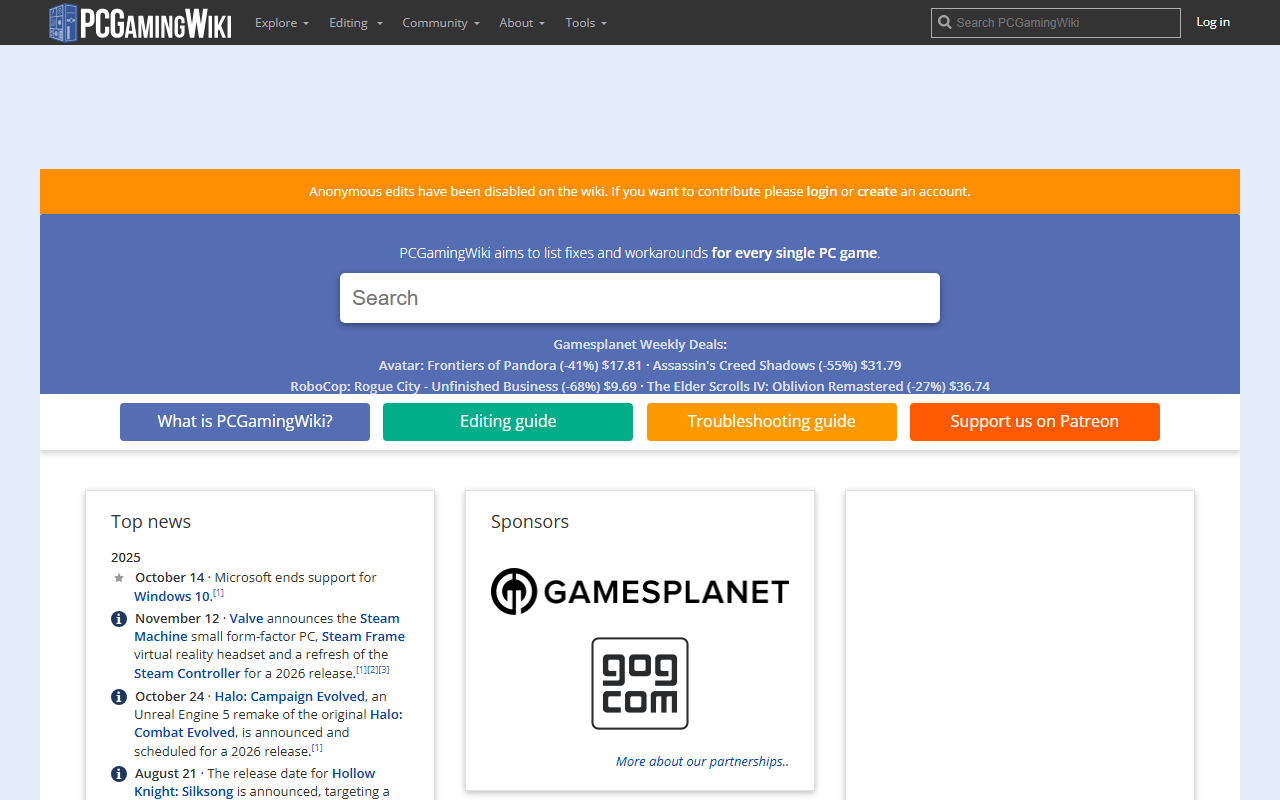Click reference [1] after Halo 2026 release

pos(317,747)
